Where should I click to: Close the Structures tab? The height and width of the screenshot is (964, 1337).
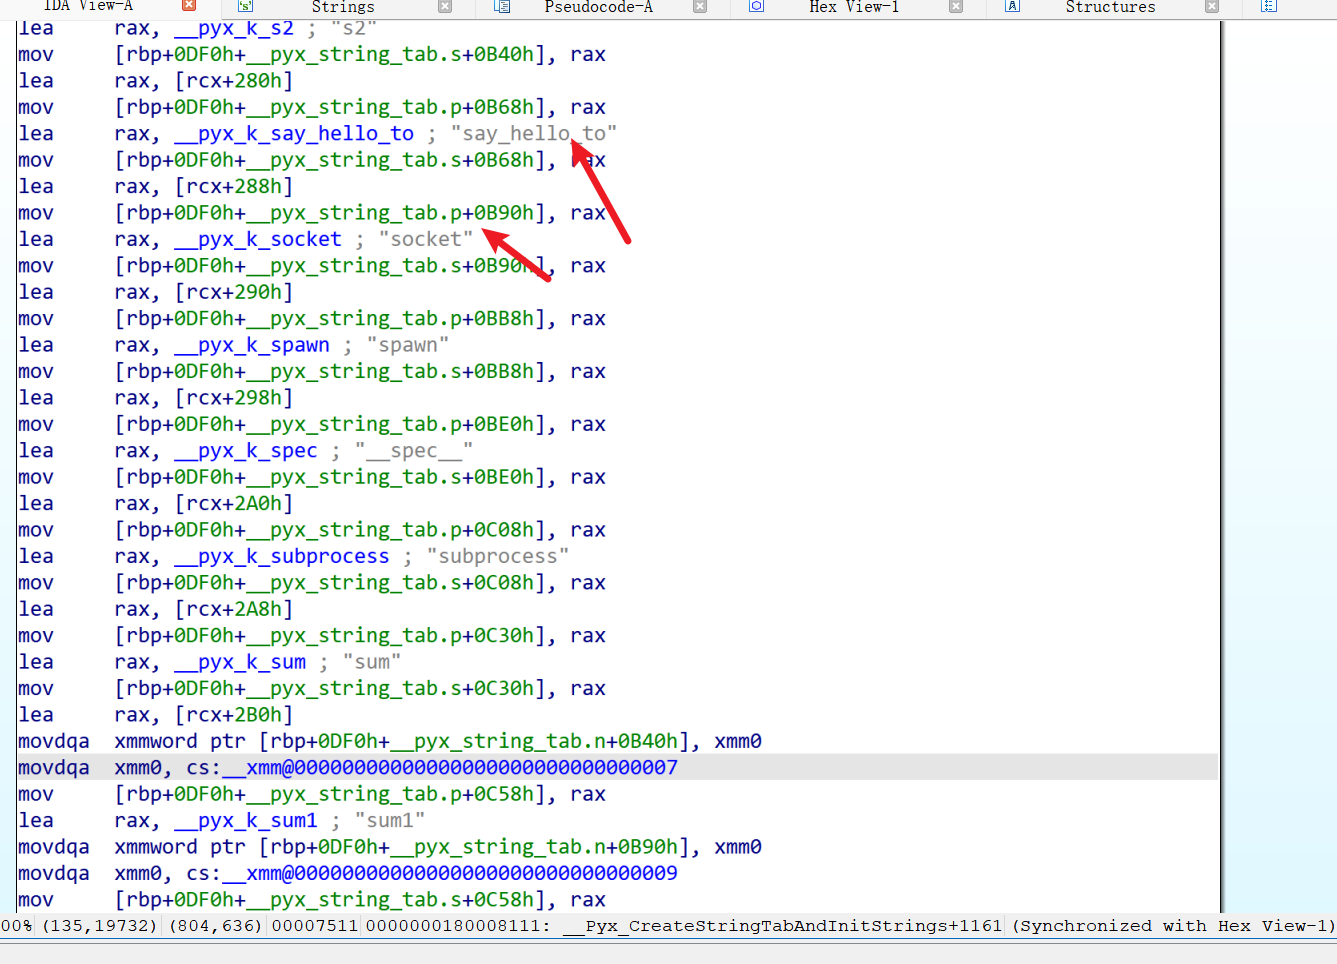pyautogui.click(x=1212, y=6)
